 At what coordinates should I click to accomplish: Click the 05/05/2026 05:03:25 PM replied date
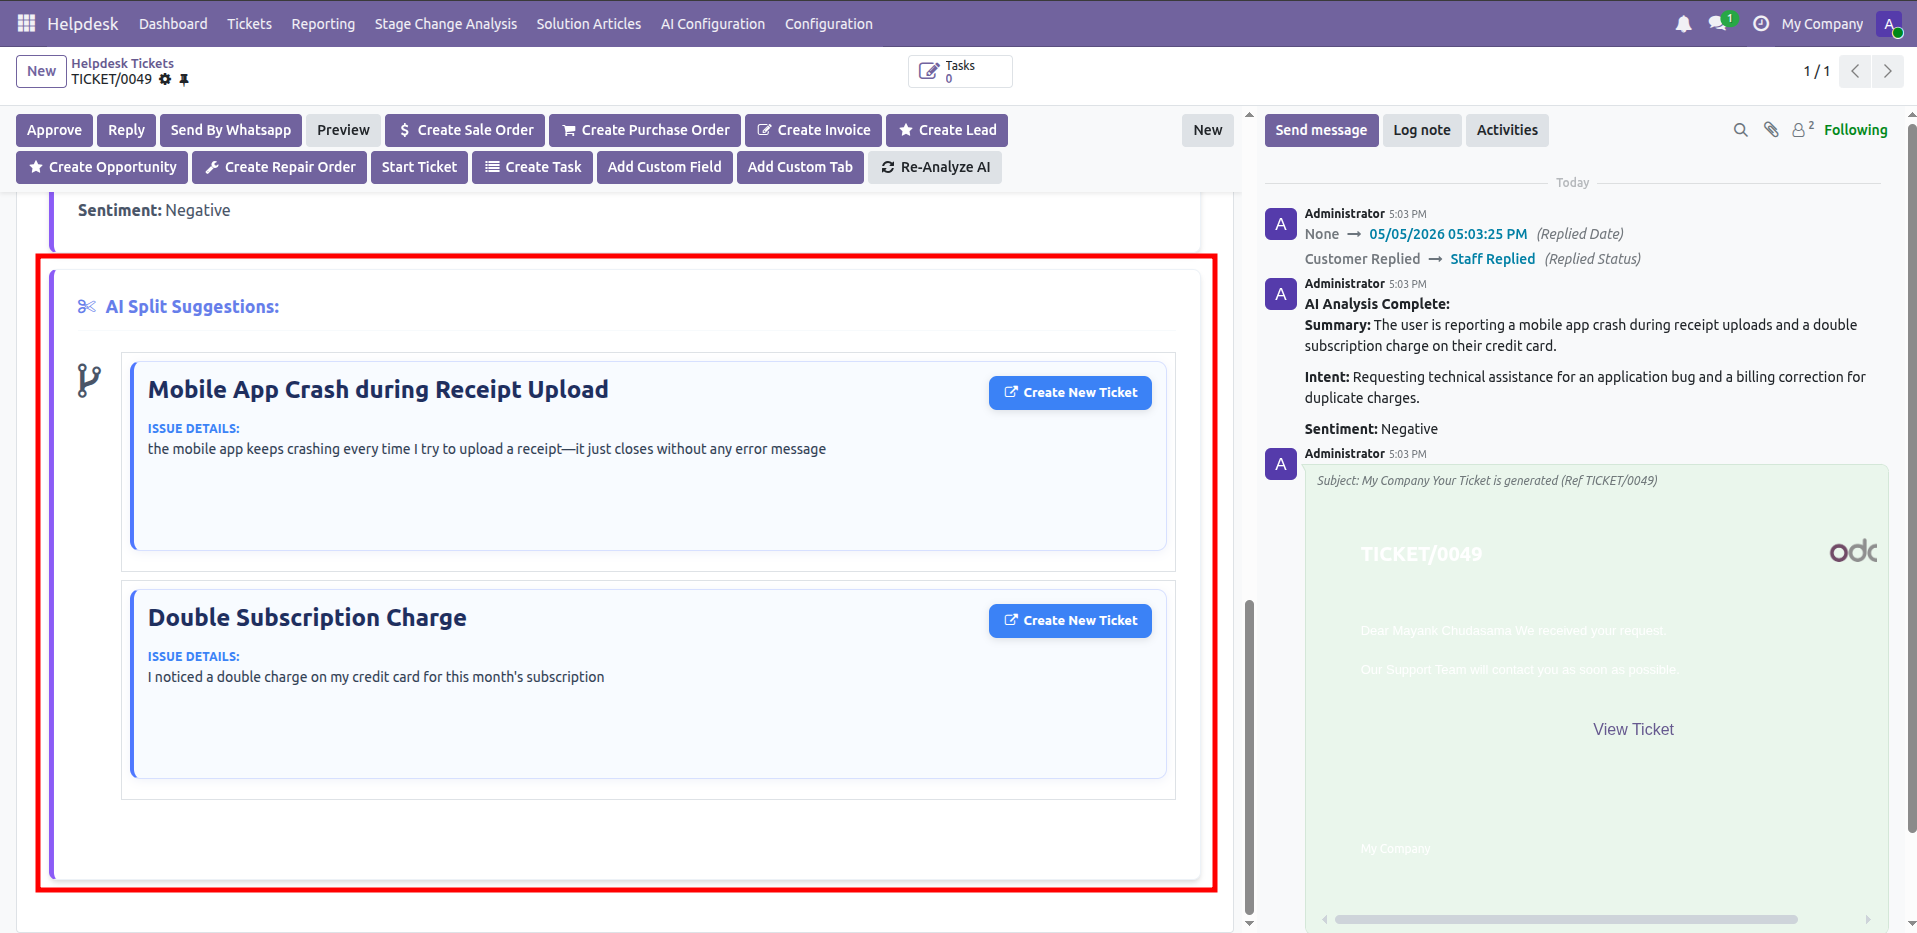[1448, 234]
